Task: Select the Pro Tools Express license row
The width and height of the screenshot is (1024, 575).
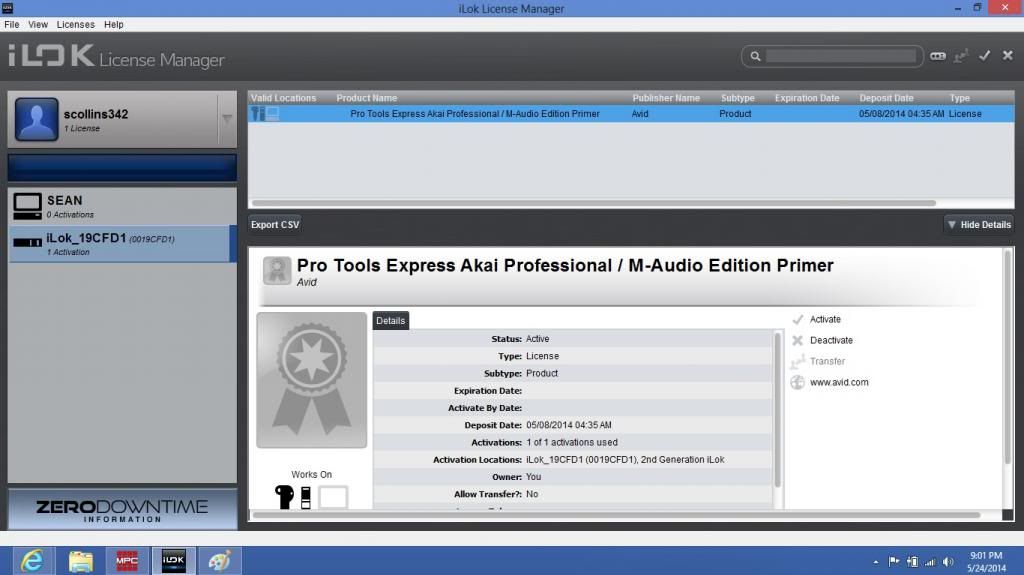Action: point(631,114)
